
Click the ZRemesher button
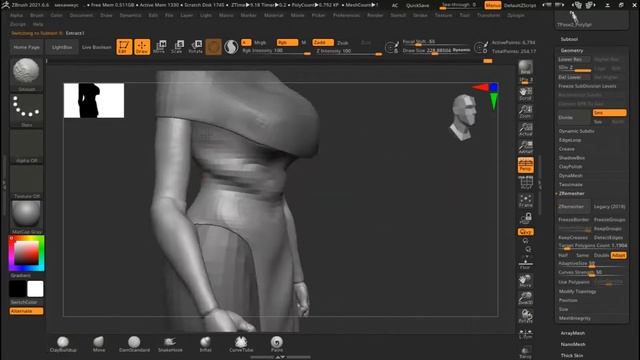click(x=574, y=207)
